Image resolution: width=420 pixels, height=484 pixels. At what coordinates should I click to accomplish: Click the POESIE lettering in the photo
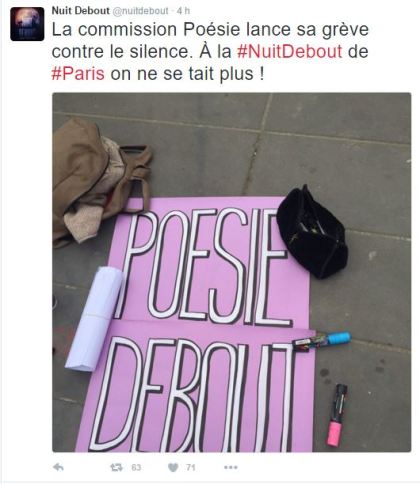pyautogui.click(x=203, y=265)
